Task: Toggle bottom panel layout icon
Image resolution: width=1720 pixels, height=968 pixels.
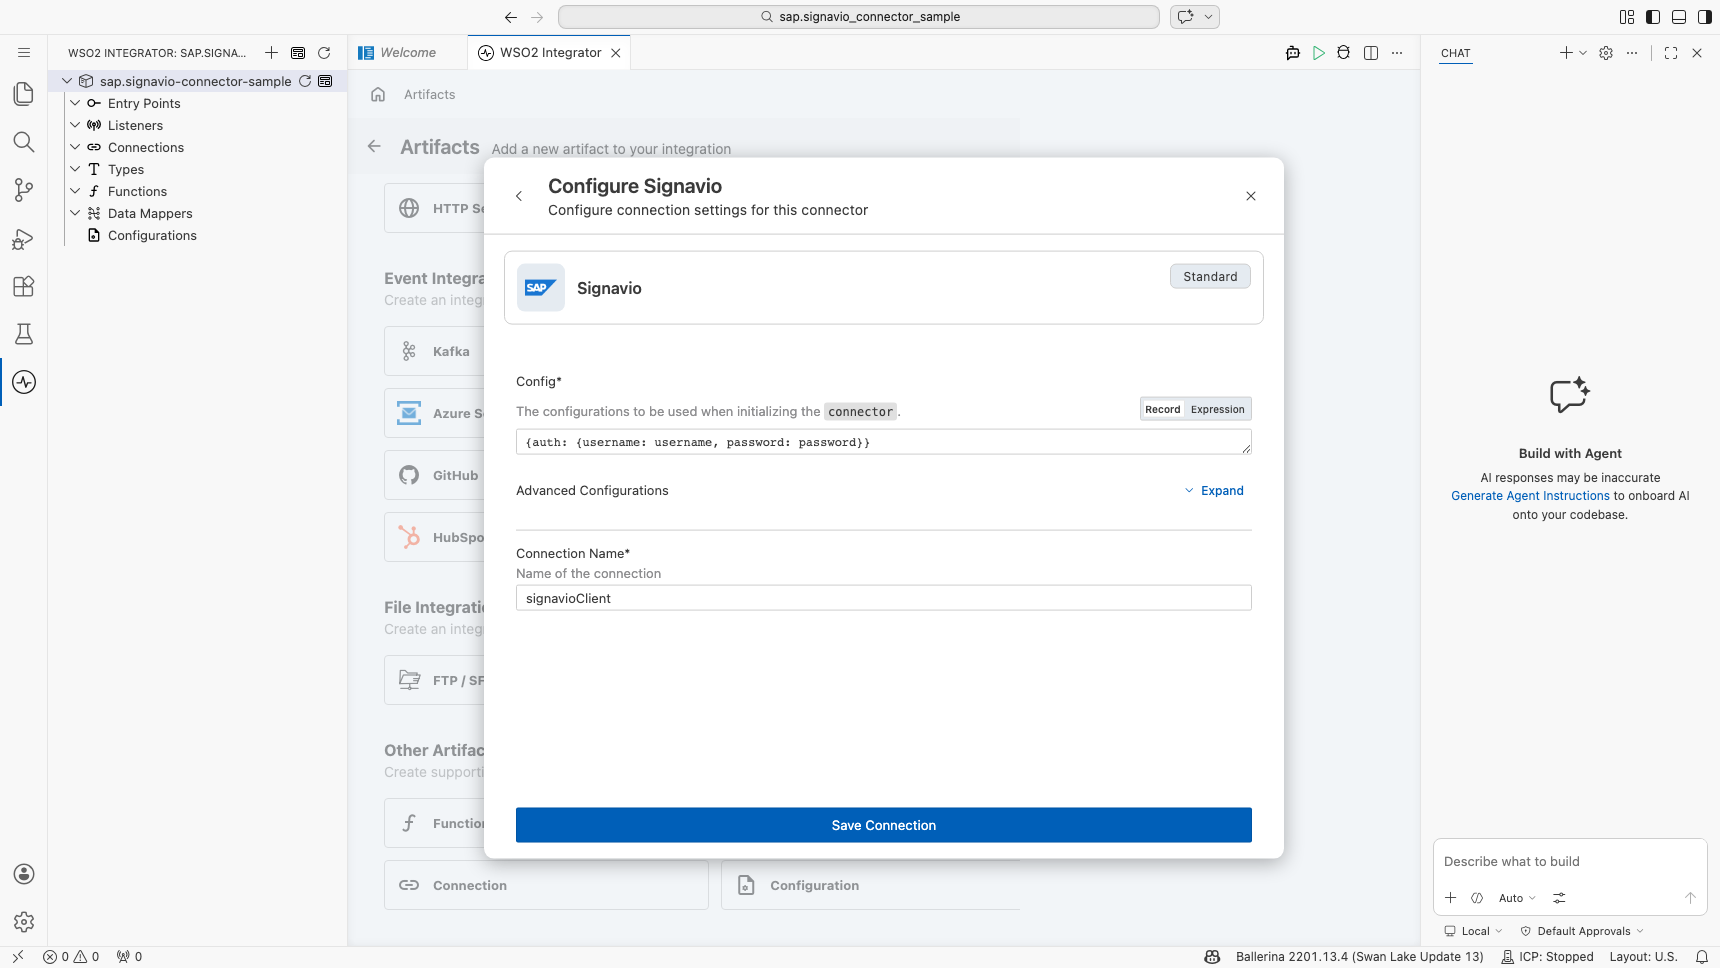Action: pyautogui.click(x=1679, y=17)
